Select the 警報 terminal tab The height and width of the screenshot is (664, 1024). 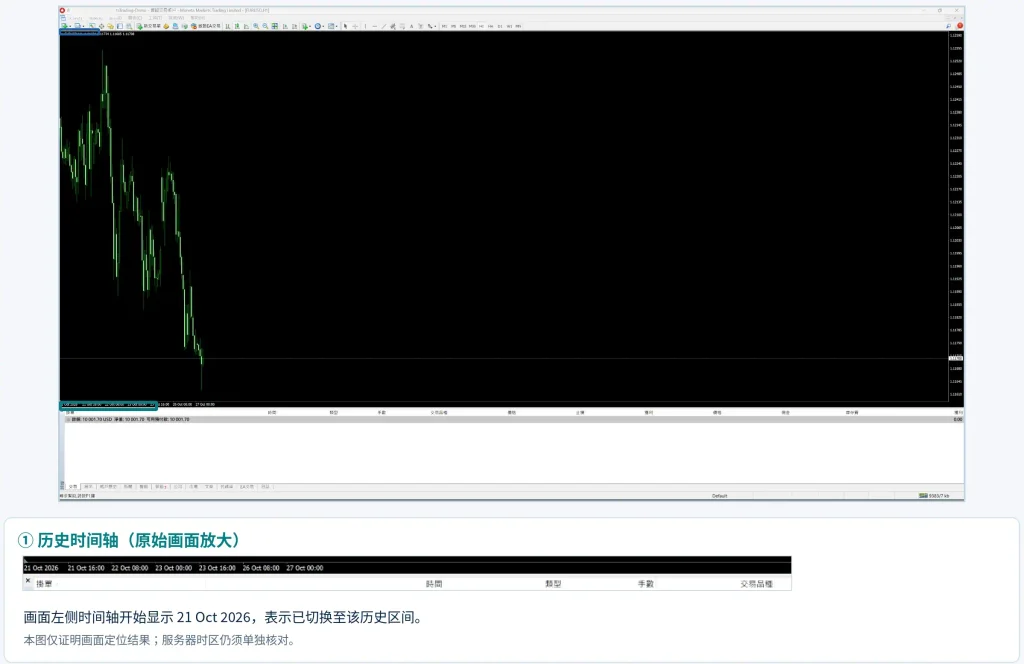[x=144, y=486]
